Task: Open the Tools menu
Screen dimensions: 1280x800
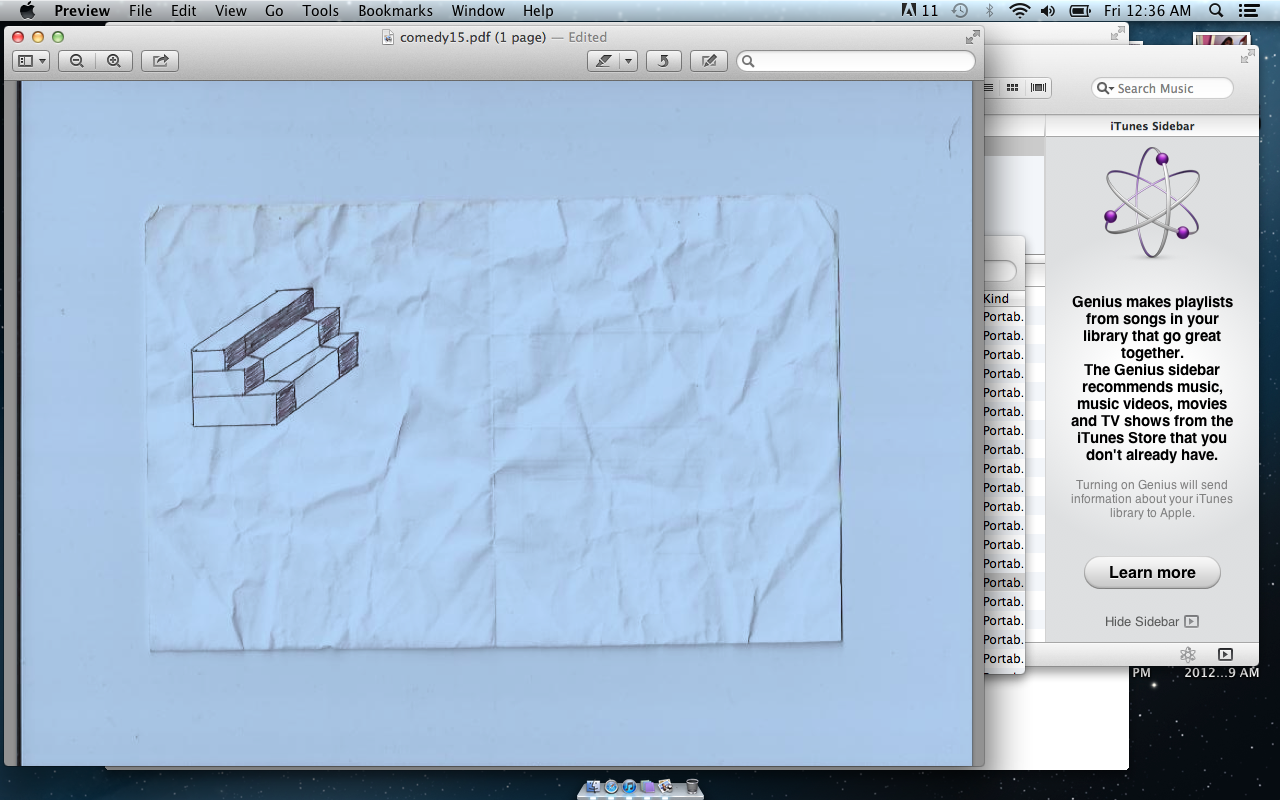Action: [321, 11]
